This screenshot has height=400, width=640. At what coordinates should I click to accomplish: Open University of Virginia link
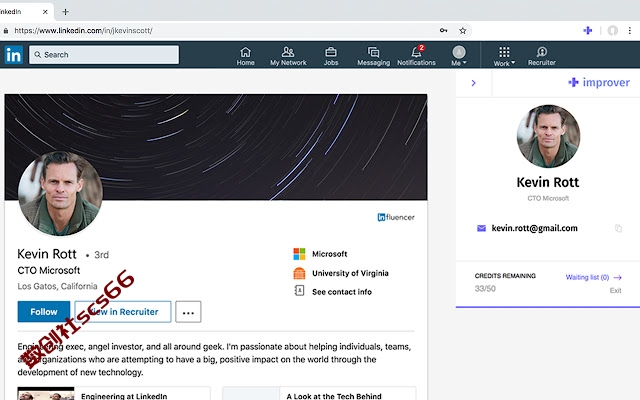(x=350, y=273)
